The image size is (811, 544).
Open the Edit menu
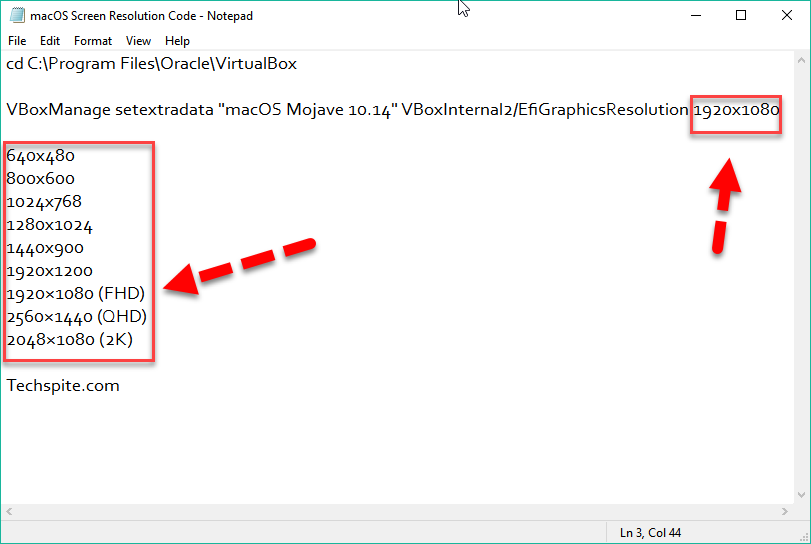point(50,41)
